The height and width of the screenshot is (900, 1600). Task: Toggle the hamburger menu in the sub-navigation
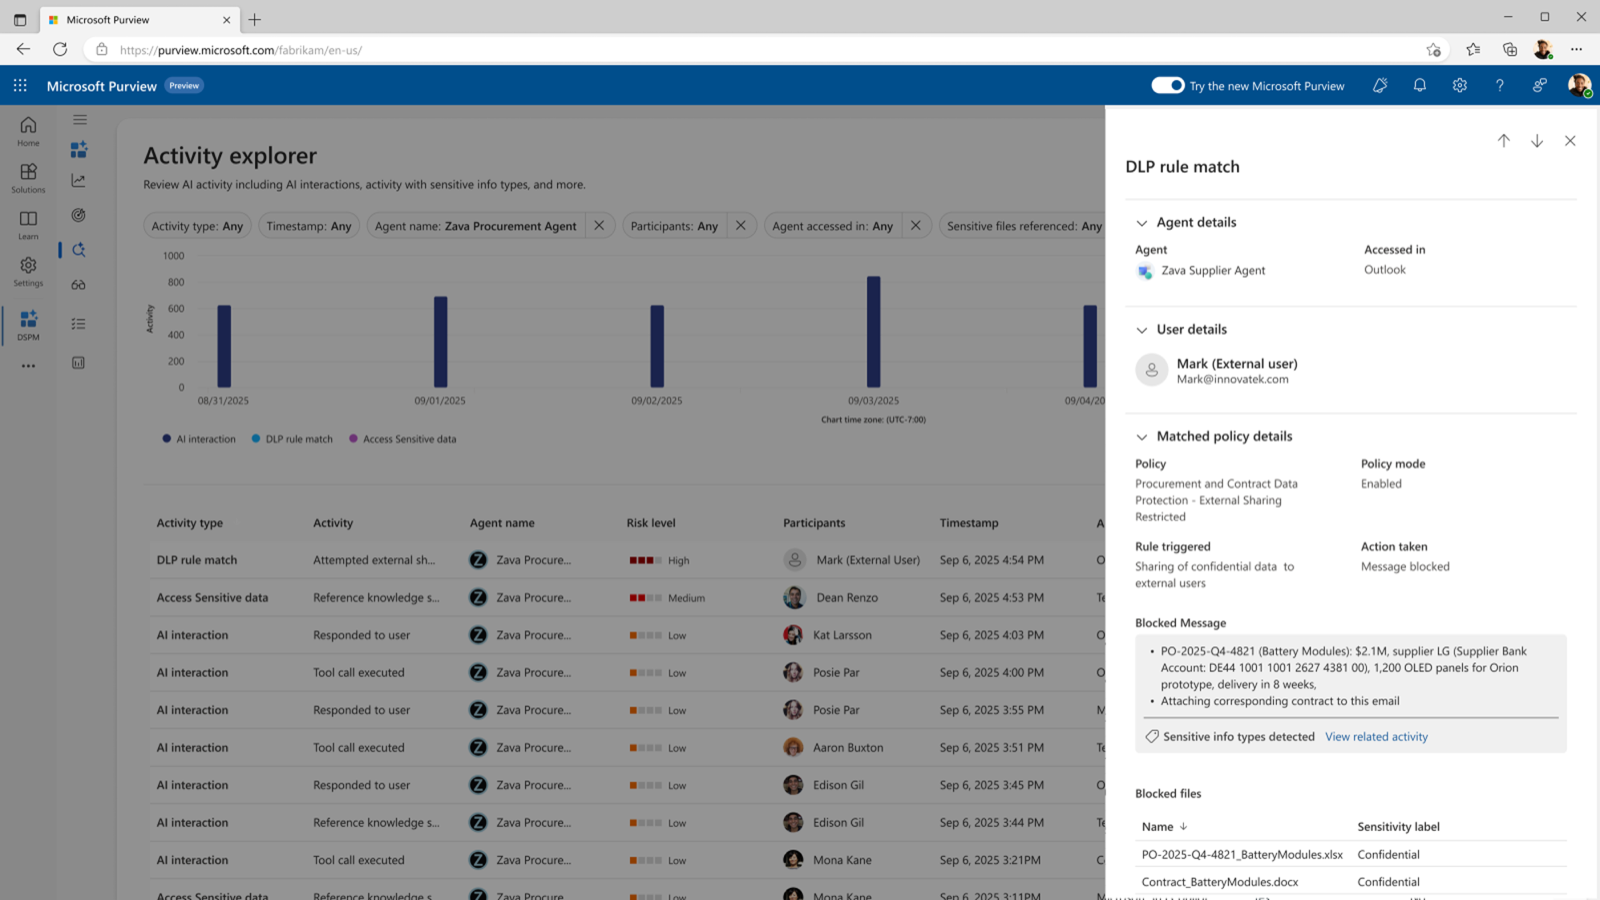click(79, 120)
